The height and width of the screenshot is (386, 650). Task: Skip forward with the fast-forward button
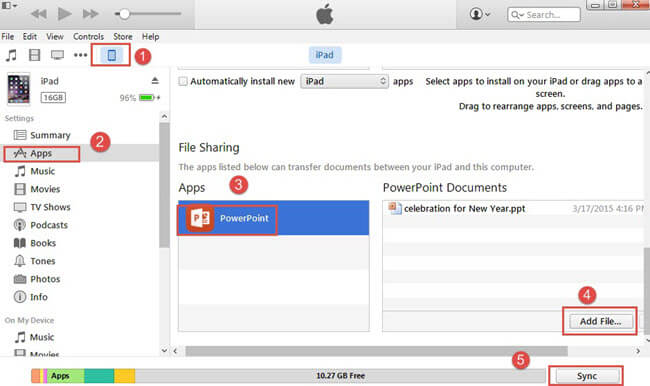(90, 14)
